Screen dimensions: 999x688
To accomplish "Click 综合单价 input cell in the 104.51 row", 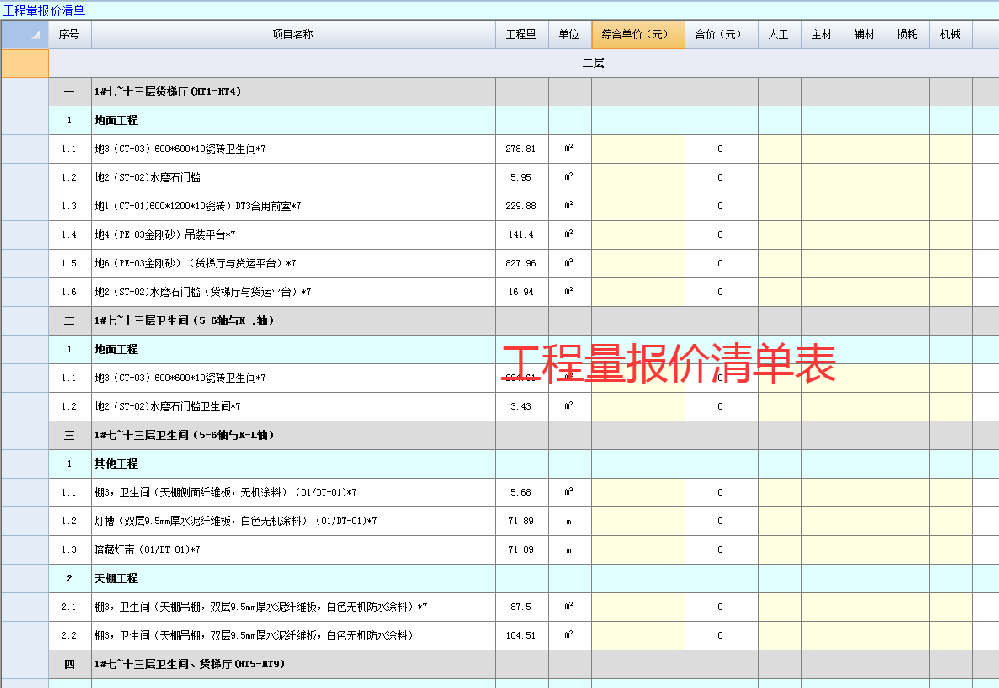I will click(x=638, y=636).
